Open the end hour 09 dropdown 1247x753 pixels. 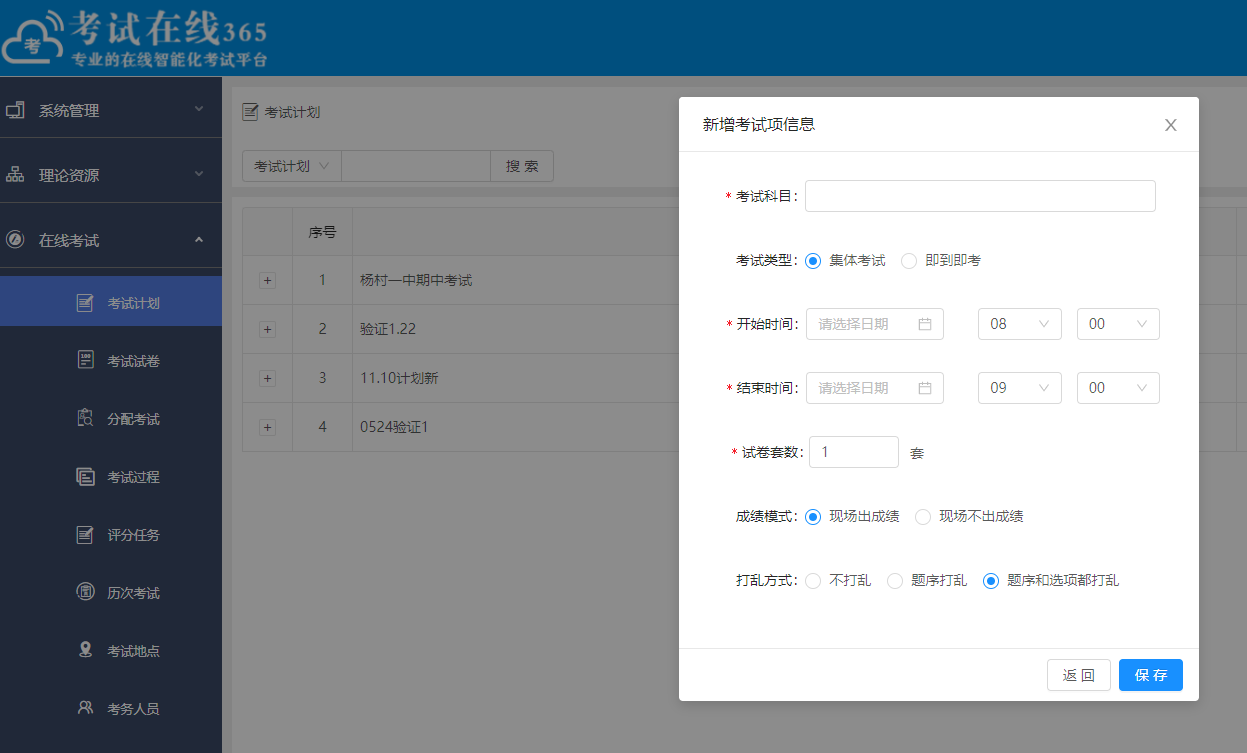(1019, 388)
